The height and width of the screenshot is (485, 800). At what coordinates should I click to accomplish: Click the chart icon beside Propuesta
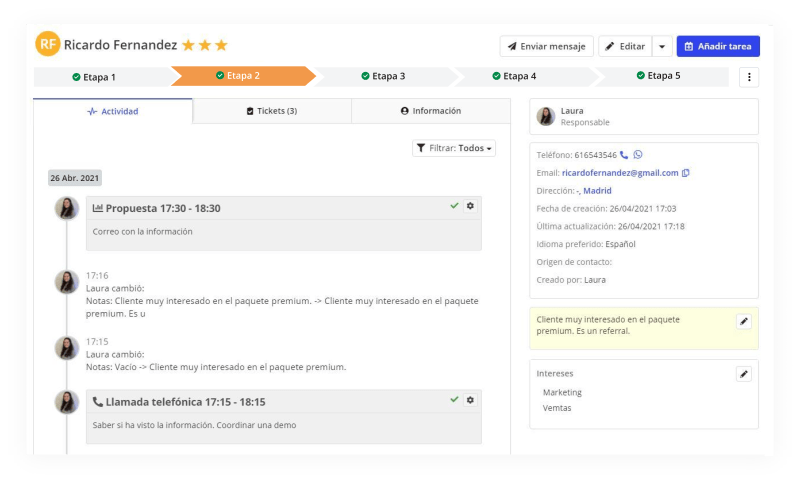97,208
